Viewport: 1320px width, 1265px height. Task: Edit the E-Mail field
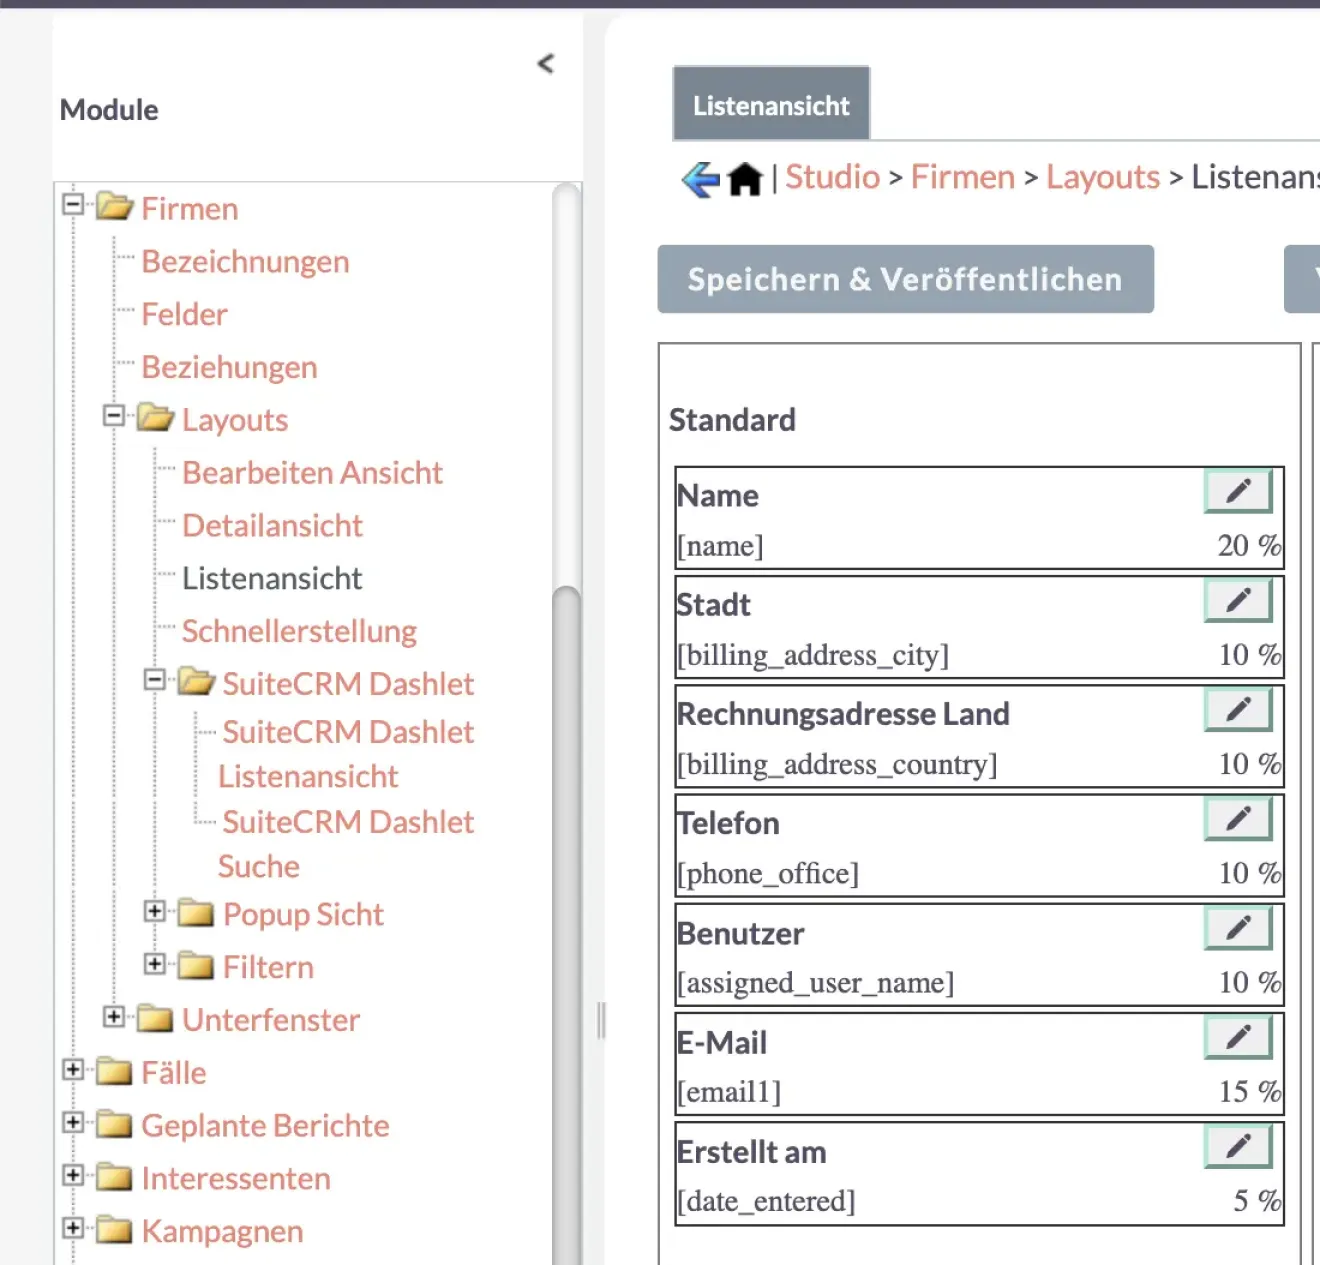[x=1238, y=1037]
